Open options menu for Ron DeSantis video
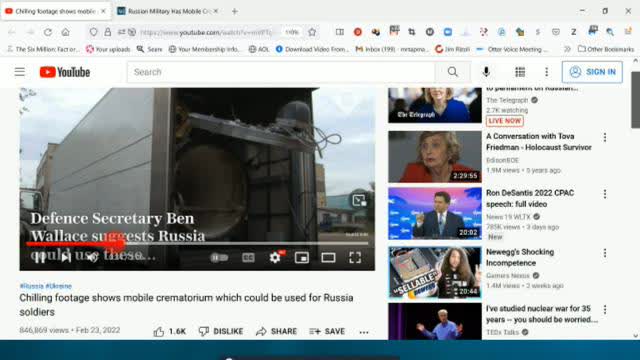Image resolution: width=640 pixels, height=360 pixels. point(605,194)
